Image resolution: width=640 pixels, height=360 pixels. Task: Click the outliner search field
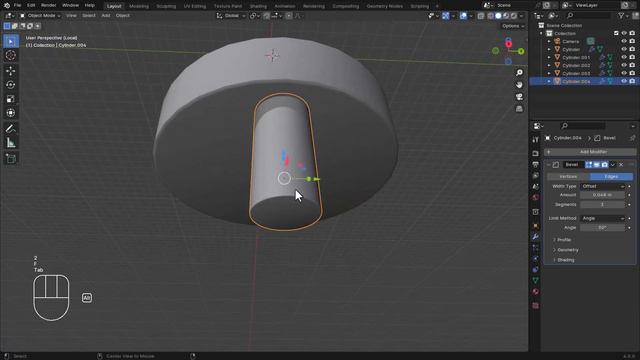(588, 16)
